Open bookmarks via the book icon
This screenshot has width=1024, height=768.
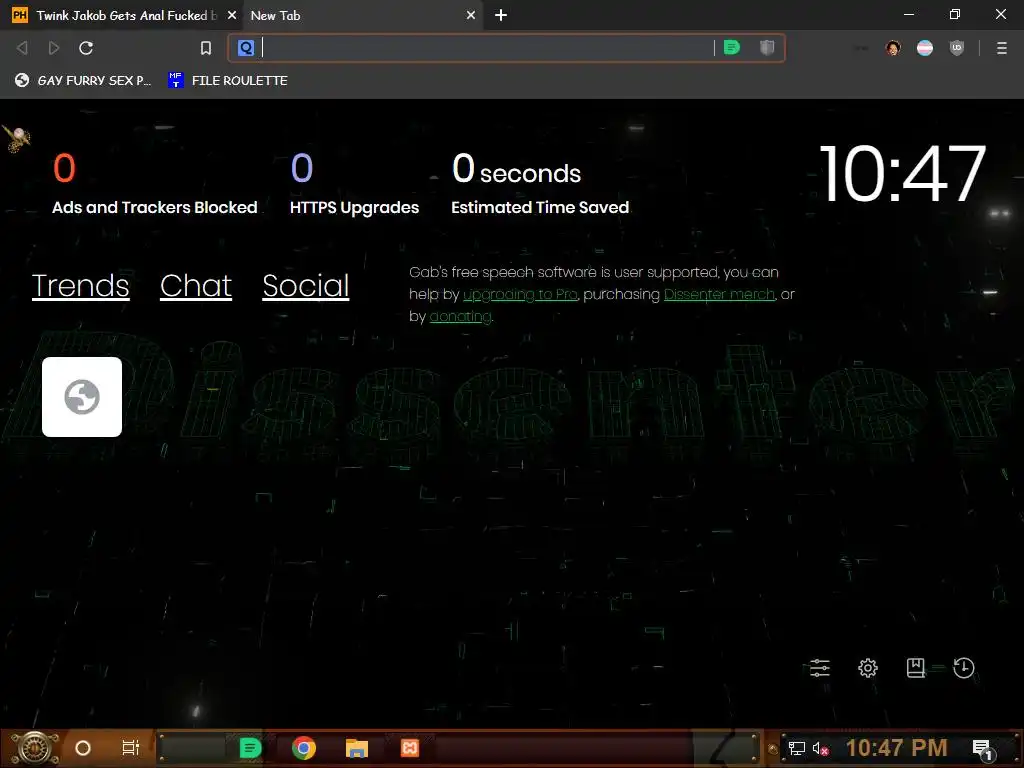click(916, 667)
